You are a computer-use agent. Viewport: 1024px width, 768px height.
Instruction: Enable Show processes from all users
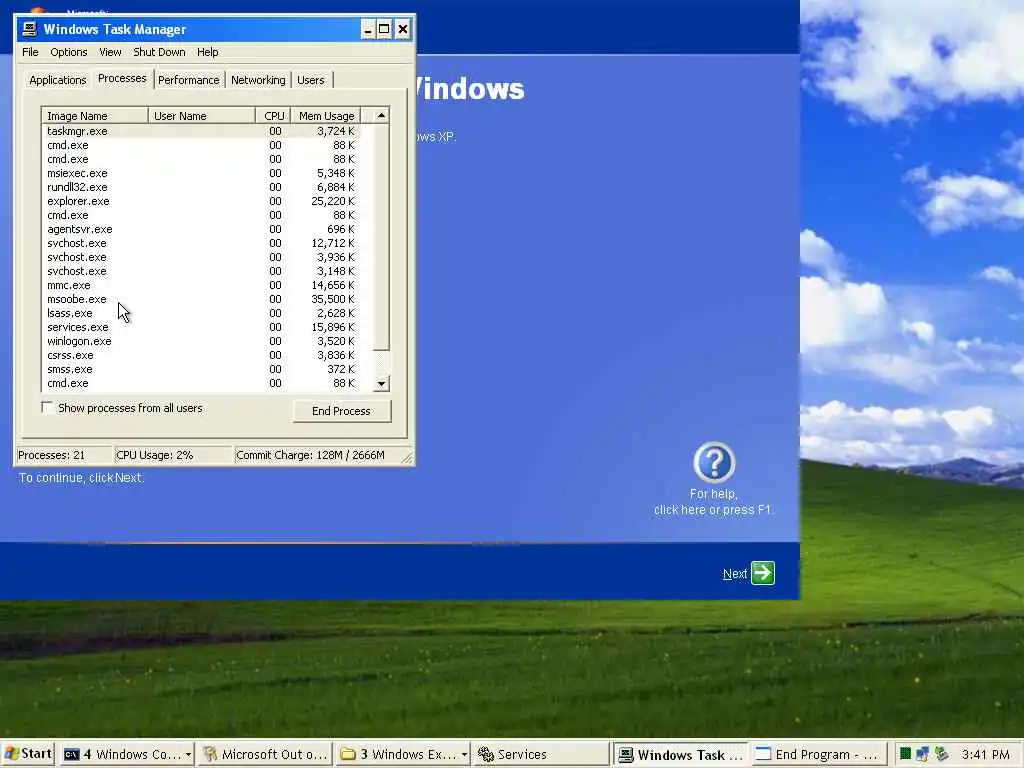(x=48, y=408)
